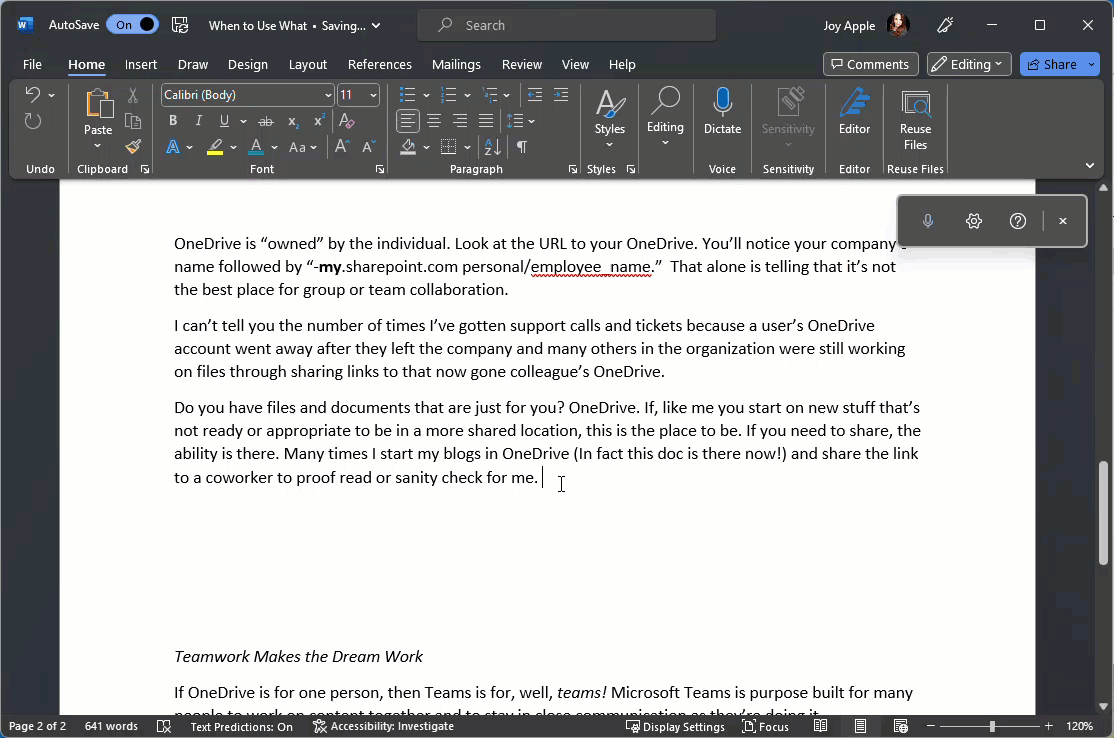Toggle Italic formatting

pos(199,121)
